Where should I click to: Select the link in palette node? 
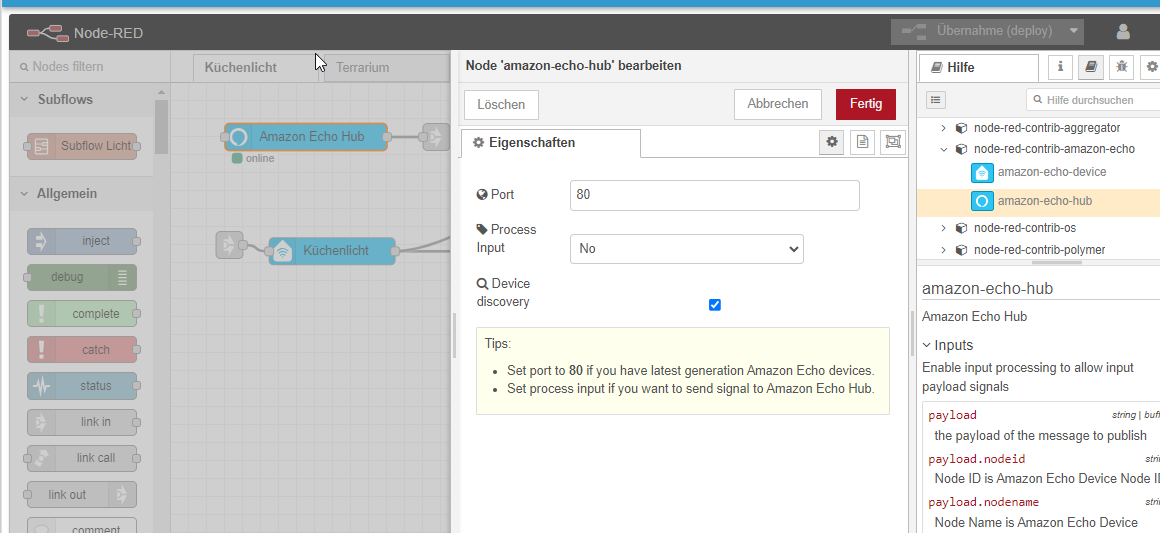coord(81,422)
